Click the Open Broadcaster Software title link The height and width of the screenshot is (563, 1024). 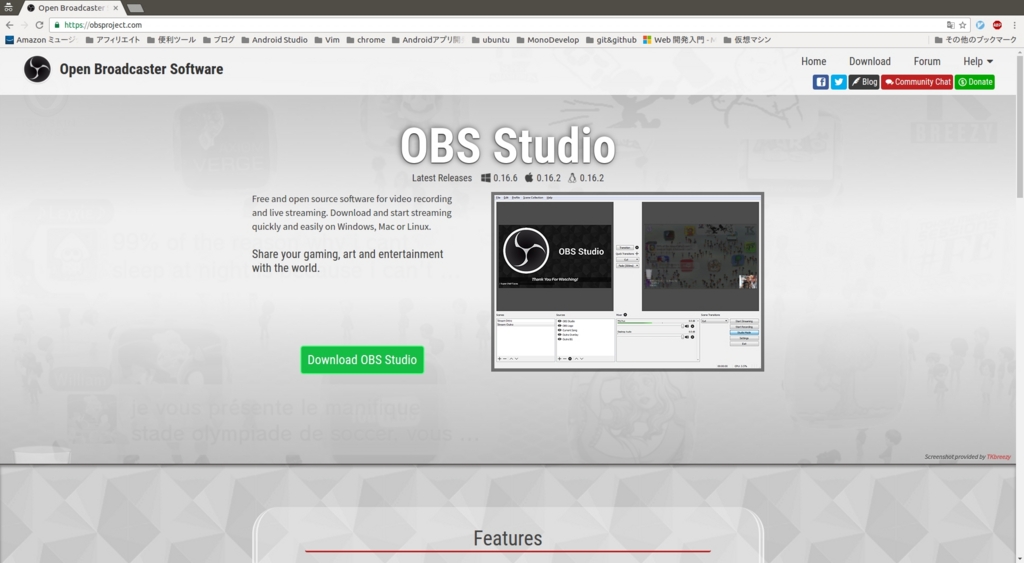tap(141, 69)
